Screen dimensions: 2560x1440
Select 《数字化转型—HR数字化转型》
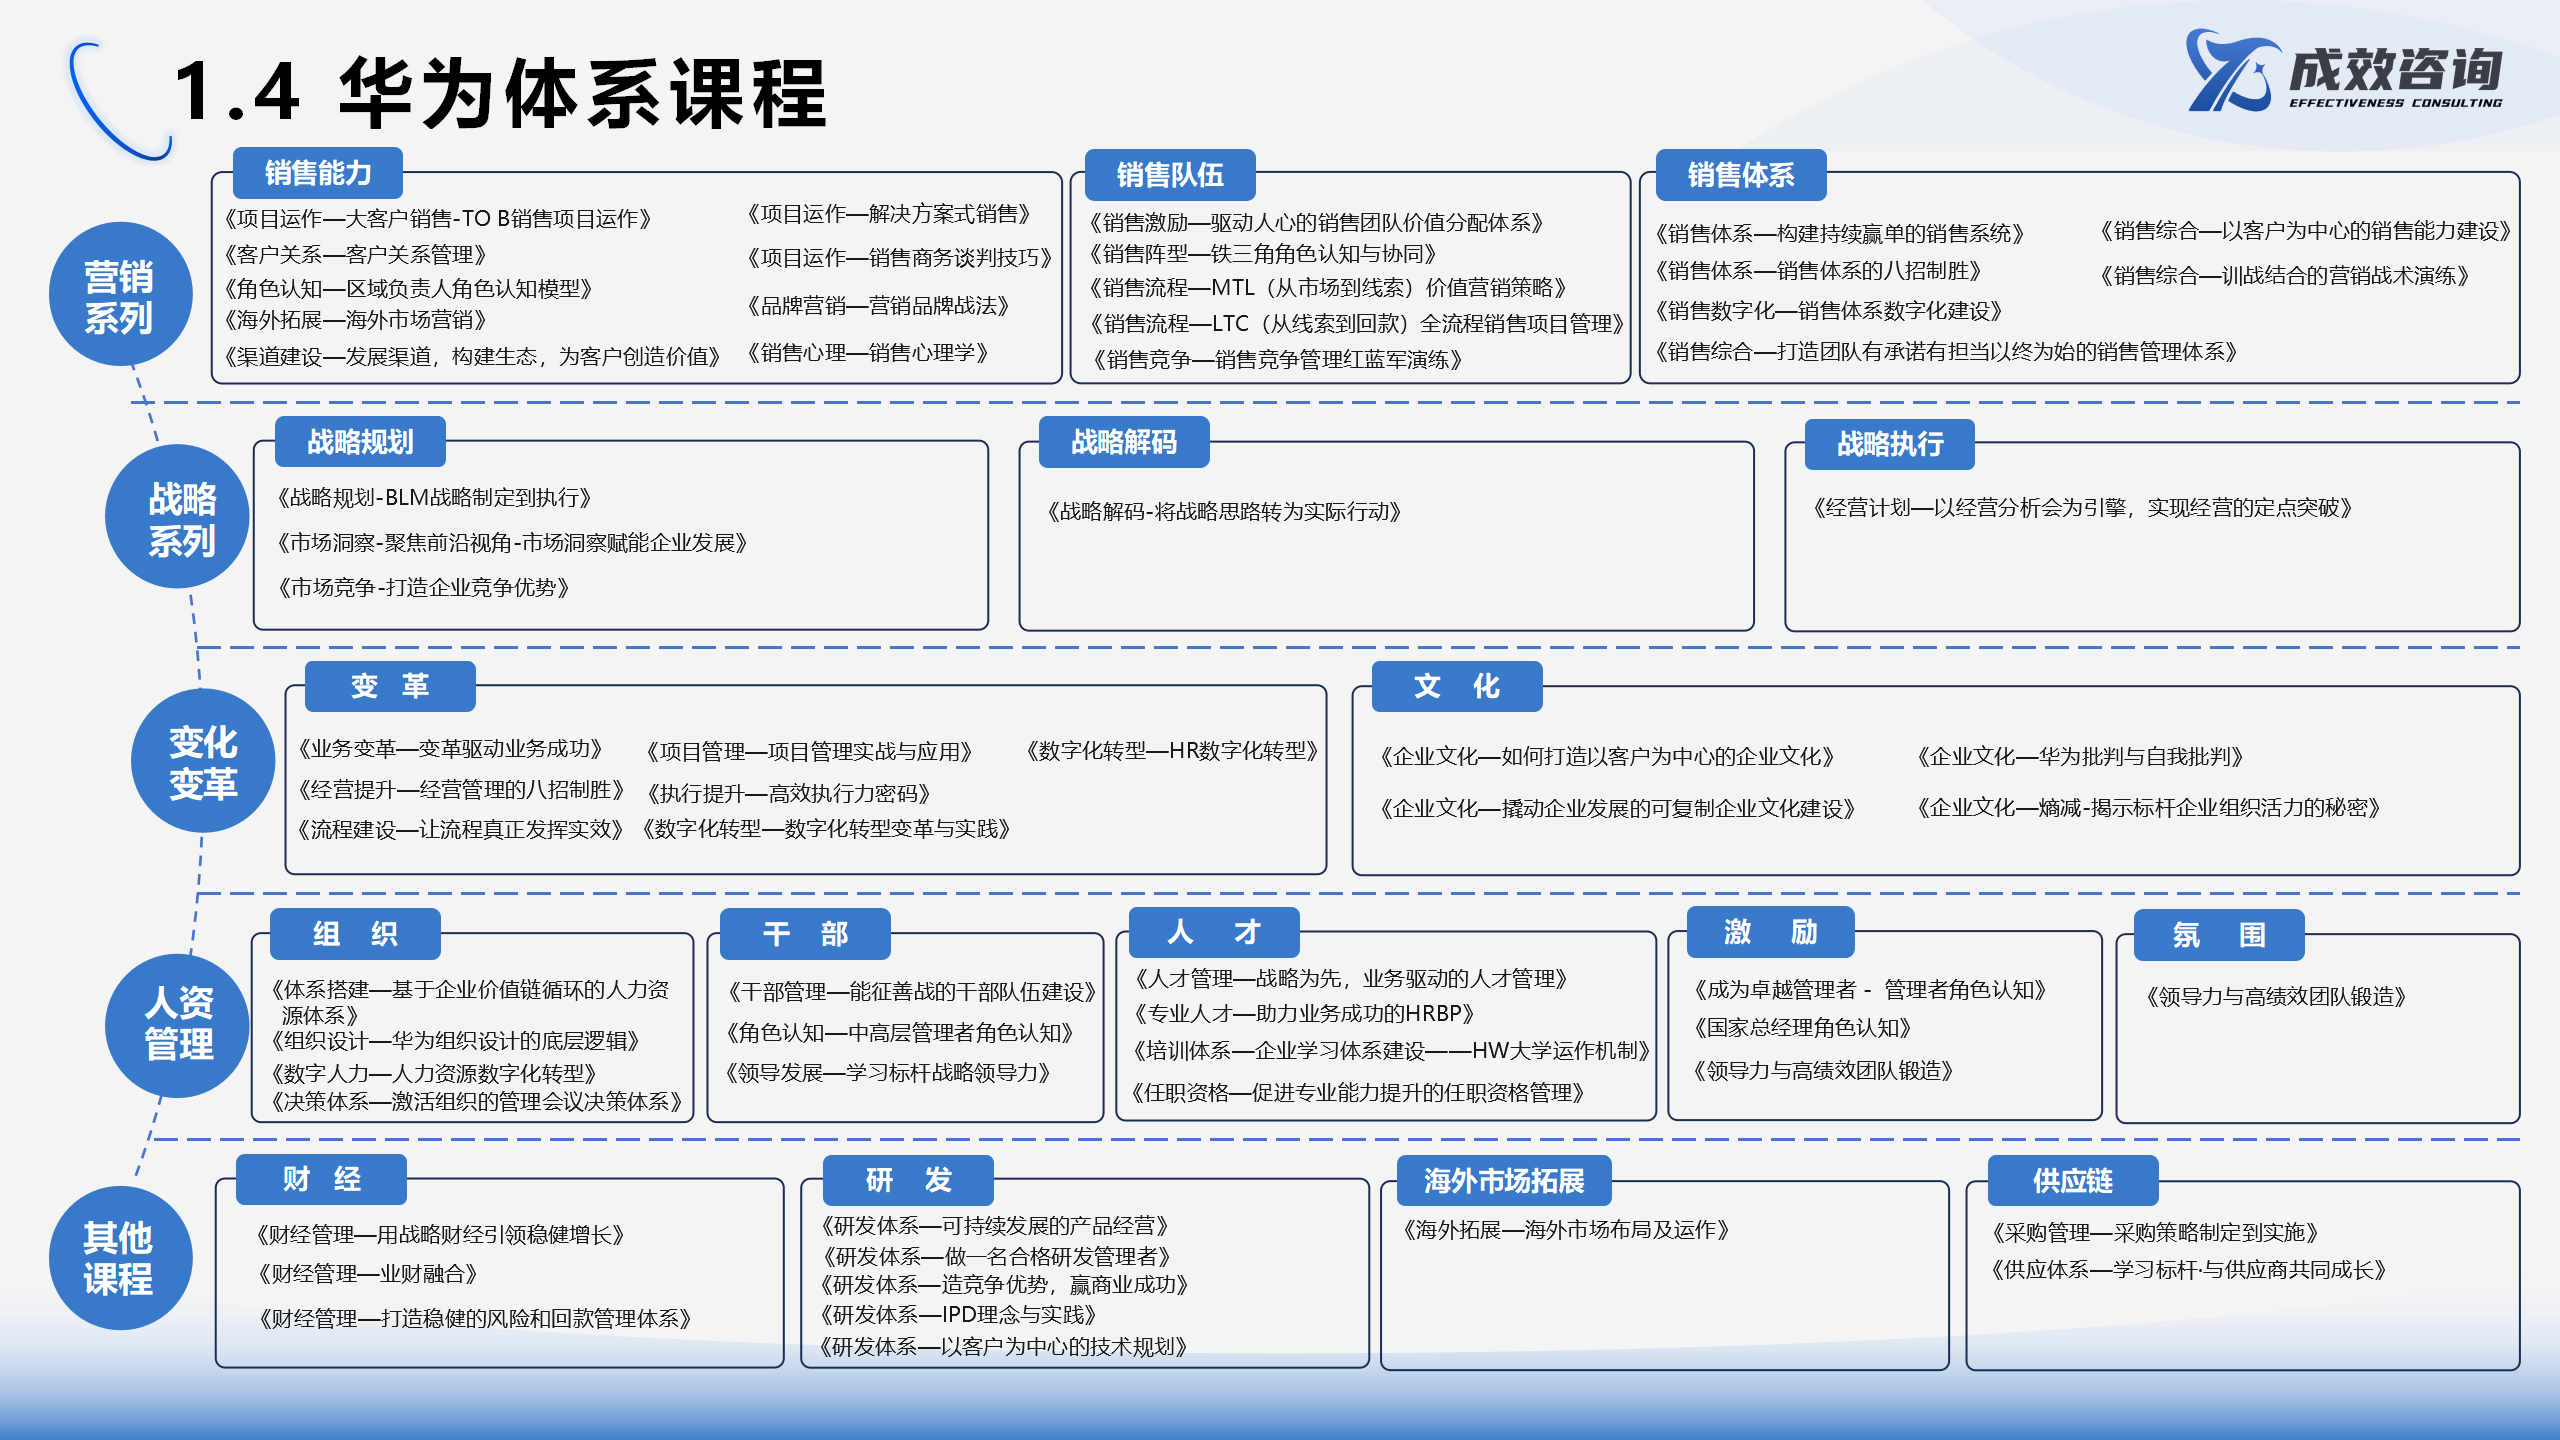coord(1173,751)
